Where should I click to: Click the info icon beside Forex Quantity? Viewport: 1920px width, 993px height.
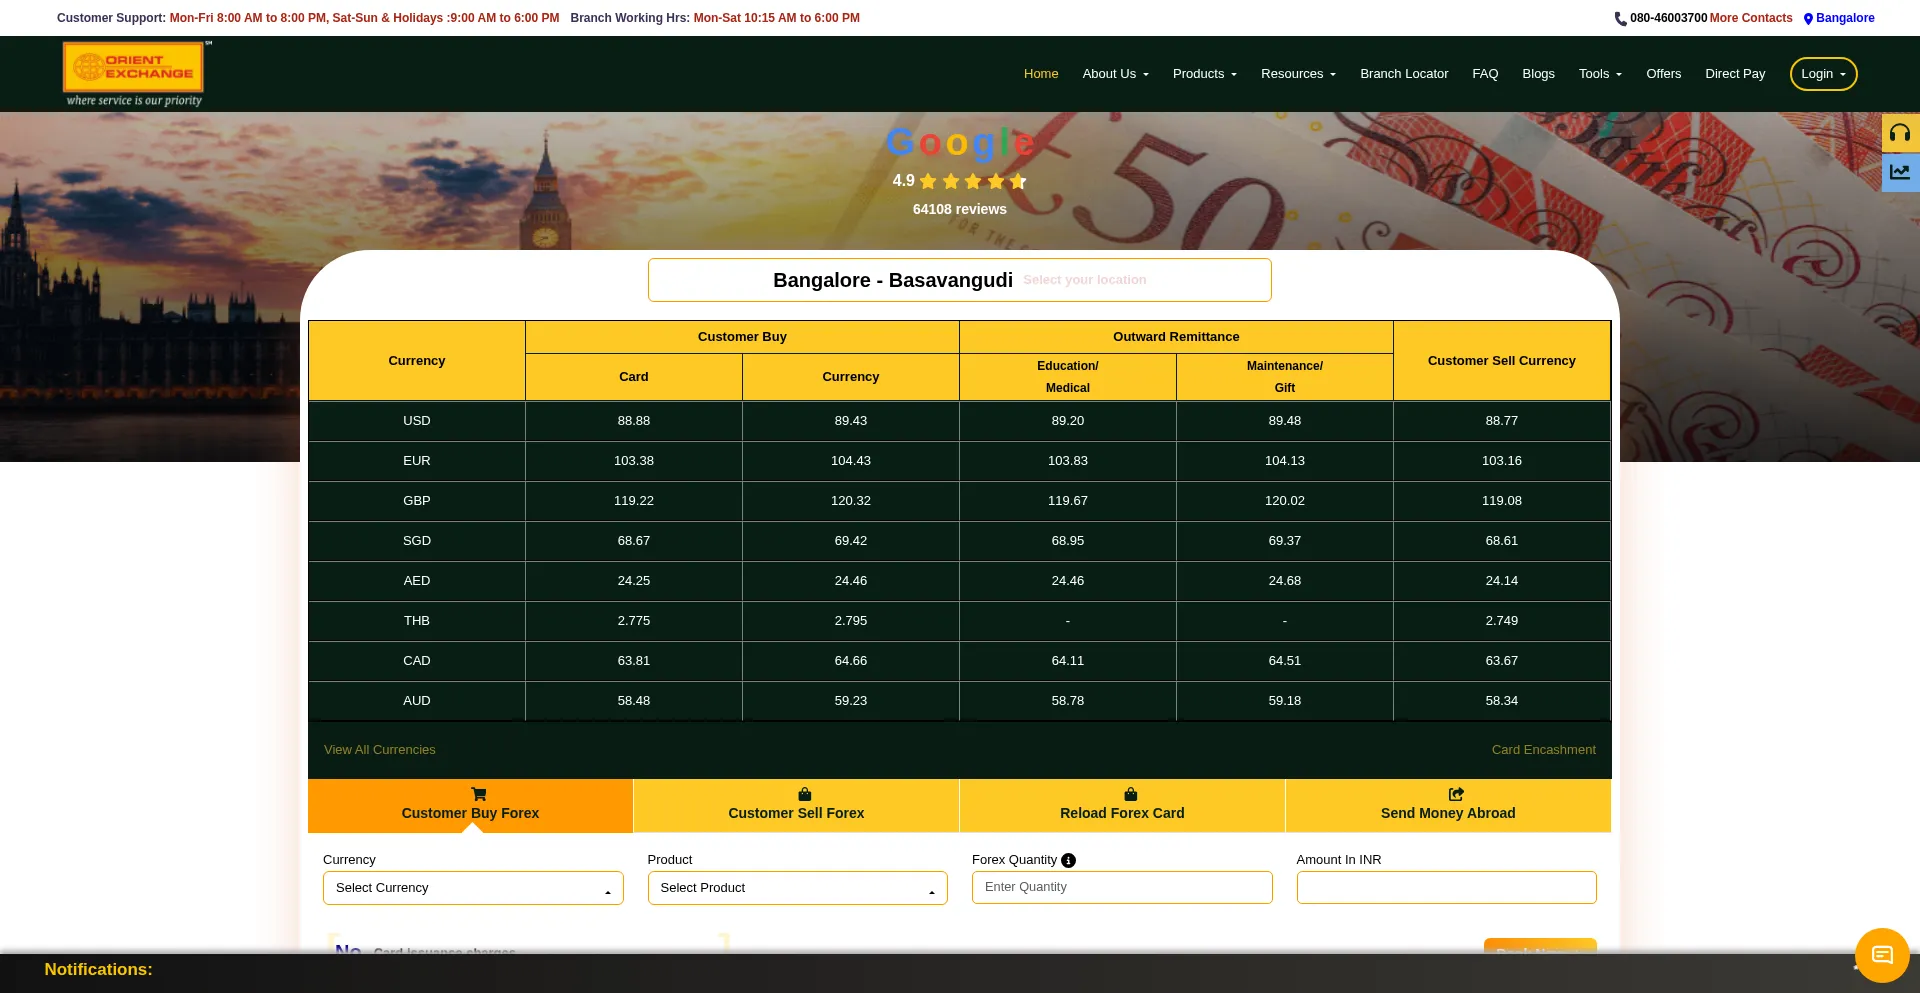pyautogui.click(x=1068, y=860)
